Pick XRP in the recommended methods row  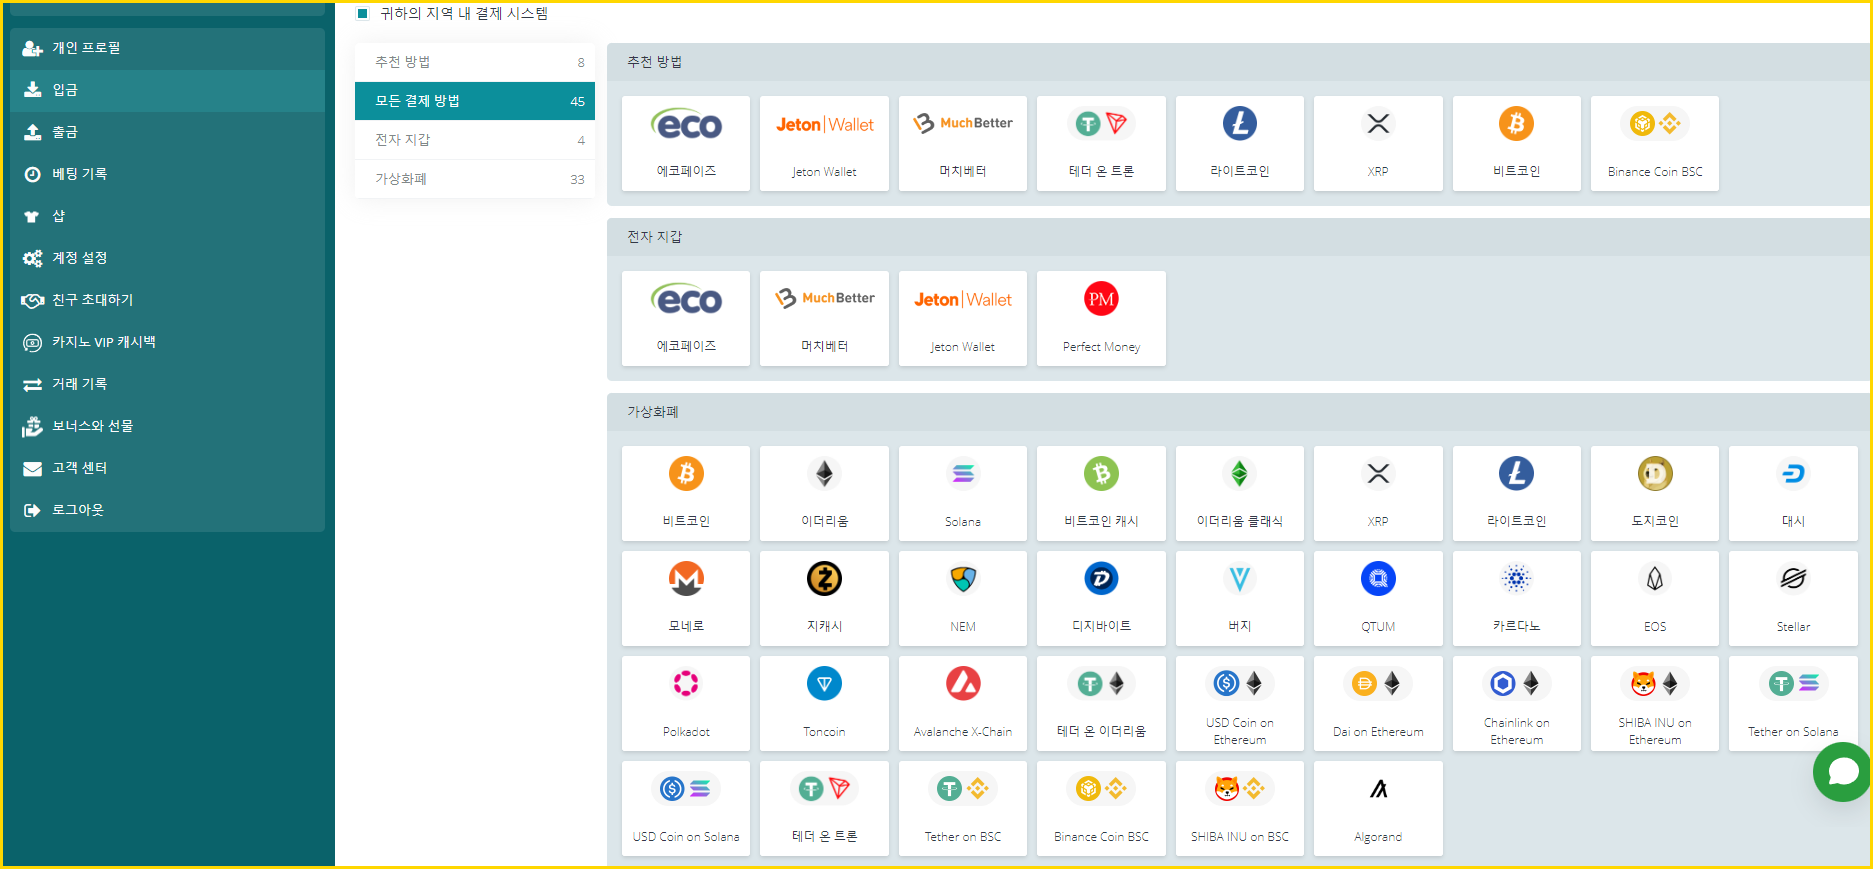point(1378,143)
